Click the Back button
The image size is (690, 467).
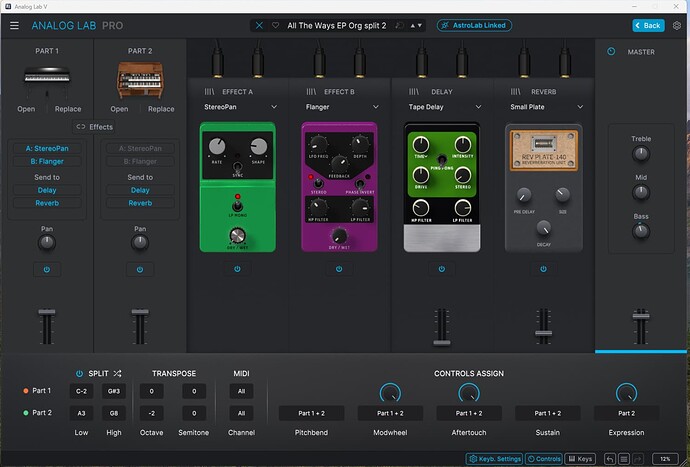[x=648, y=25]
